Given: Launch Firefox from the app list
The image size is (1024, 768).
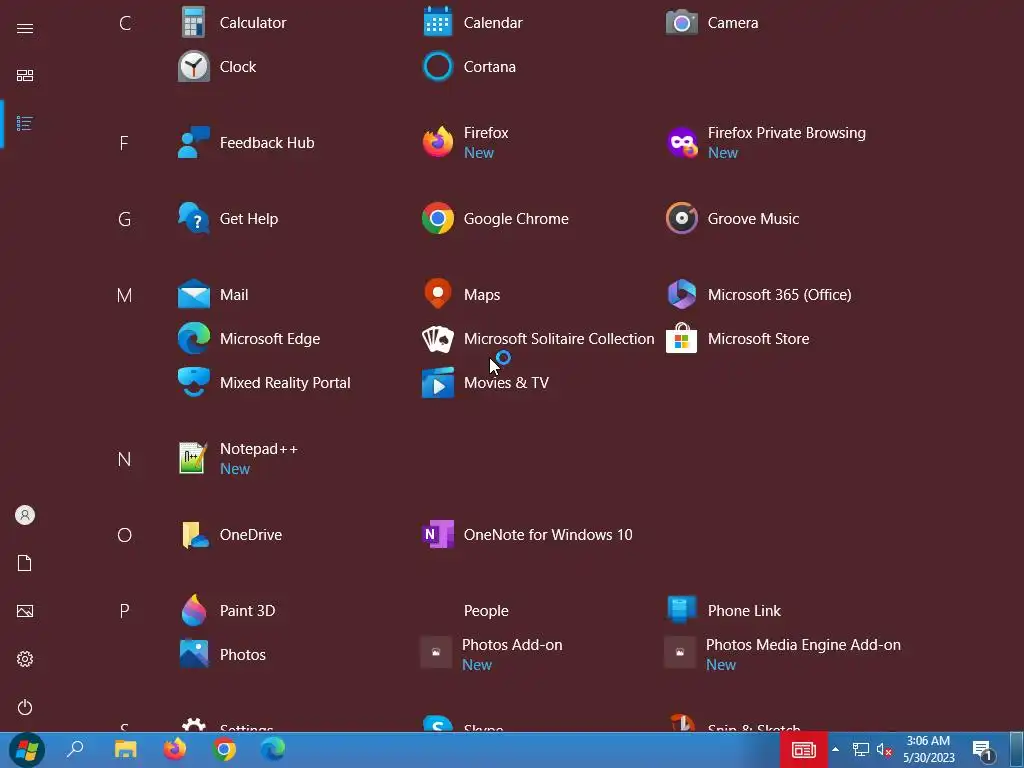Looking at the screenshot, I should point(438,142).
